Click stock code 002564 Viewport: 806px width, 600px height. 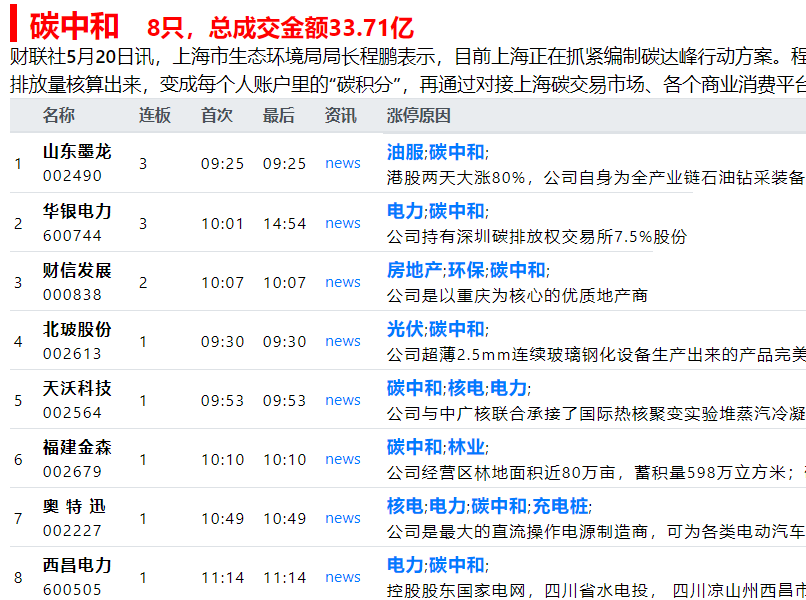tap(72, 413)
